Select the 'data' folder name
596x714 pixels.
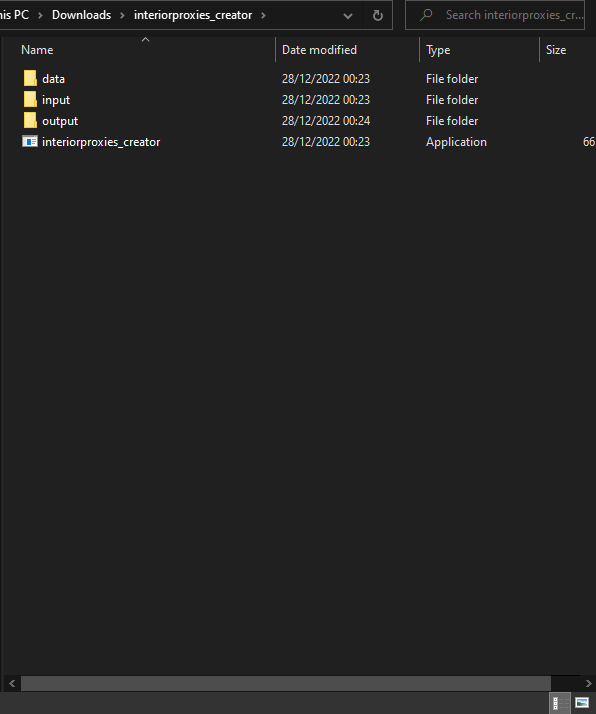coord(53,79)
